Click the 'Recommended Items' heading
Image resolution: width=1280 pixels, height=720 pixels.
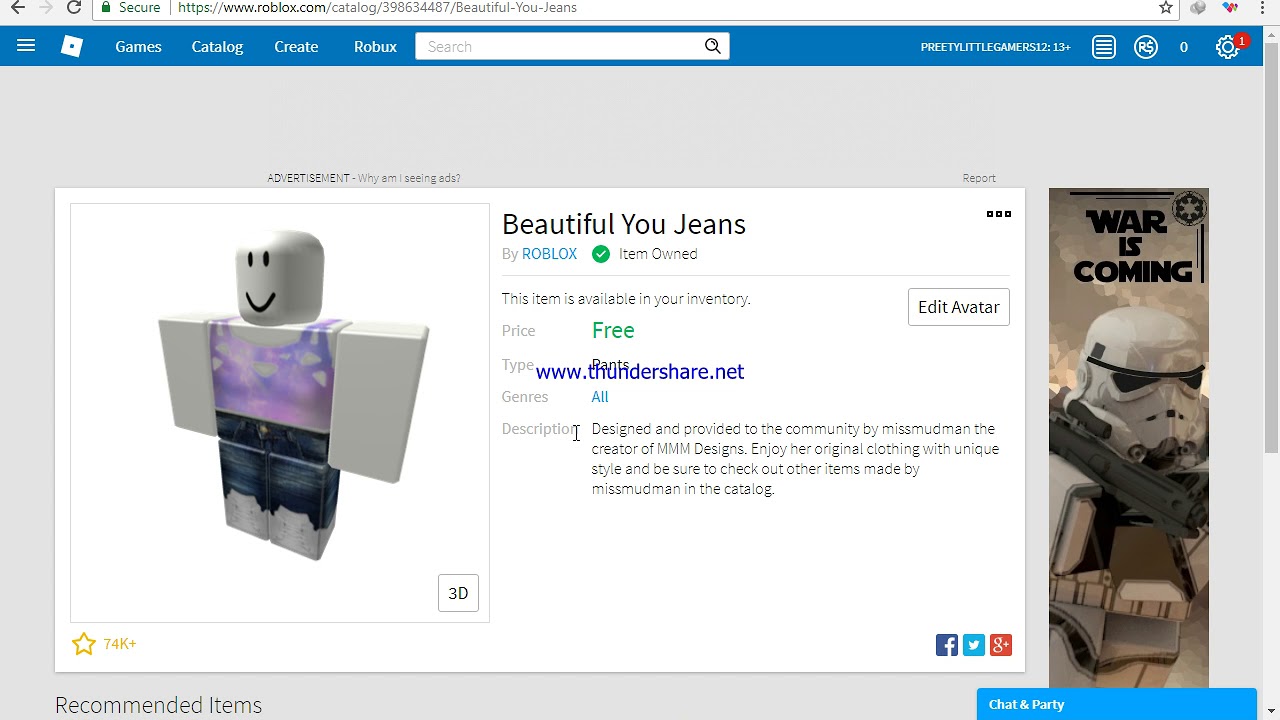(x=158, y=705)
